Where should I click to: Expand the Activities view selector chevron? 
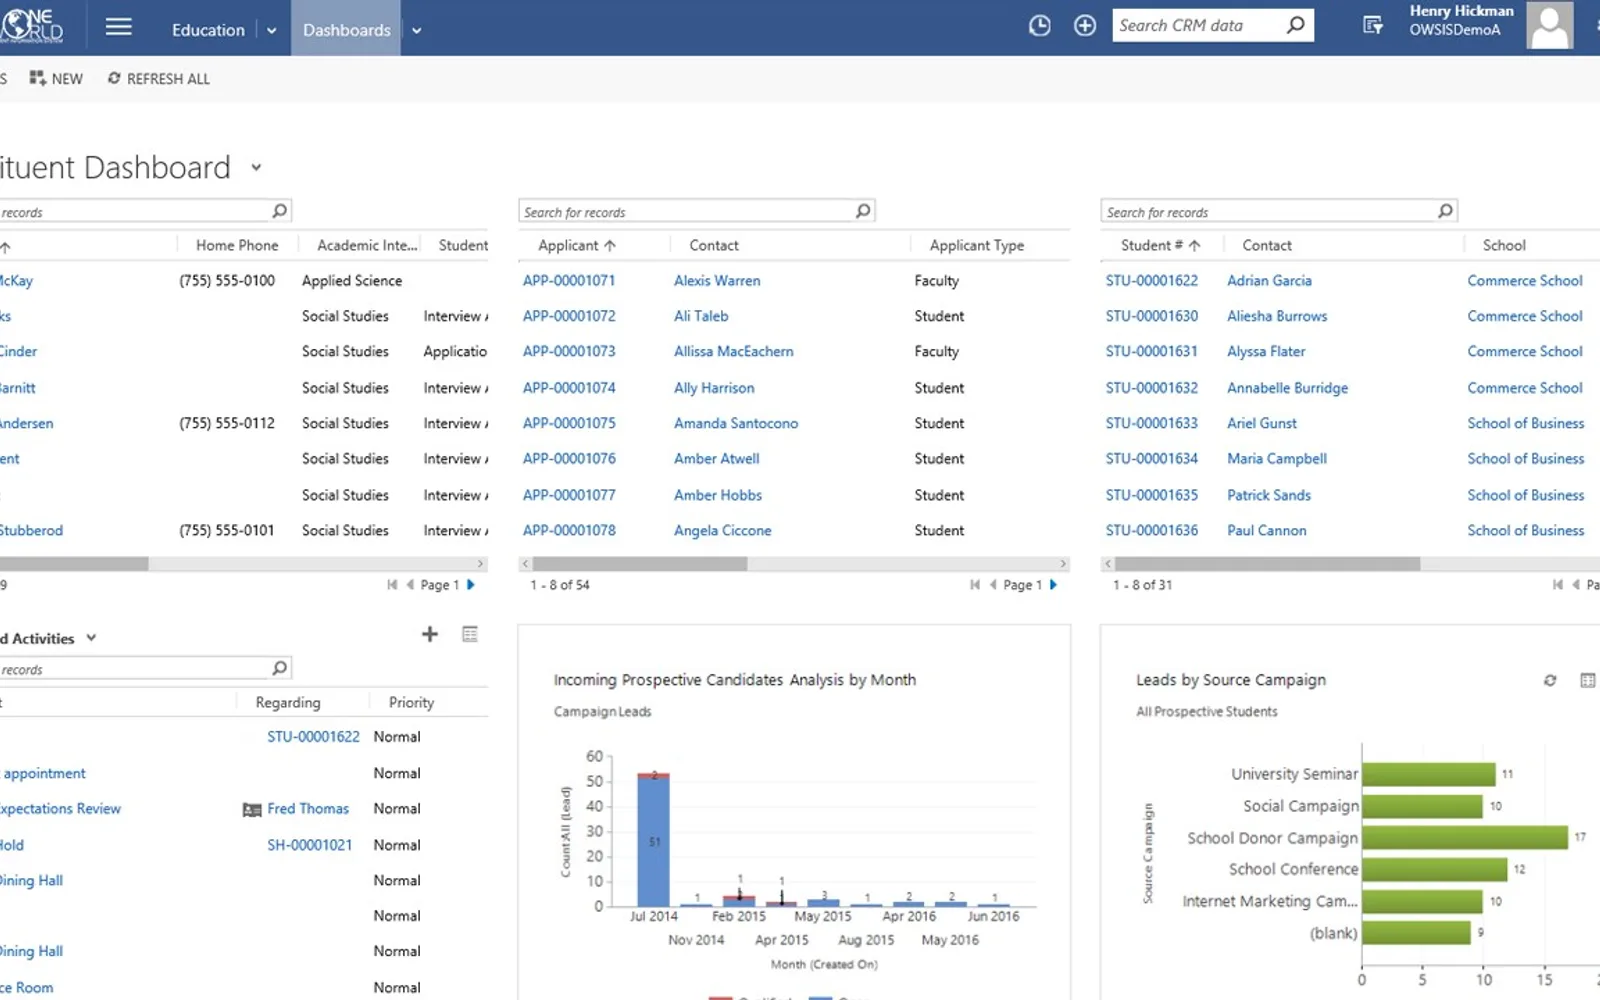[91, 638]
